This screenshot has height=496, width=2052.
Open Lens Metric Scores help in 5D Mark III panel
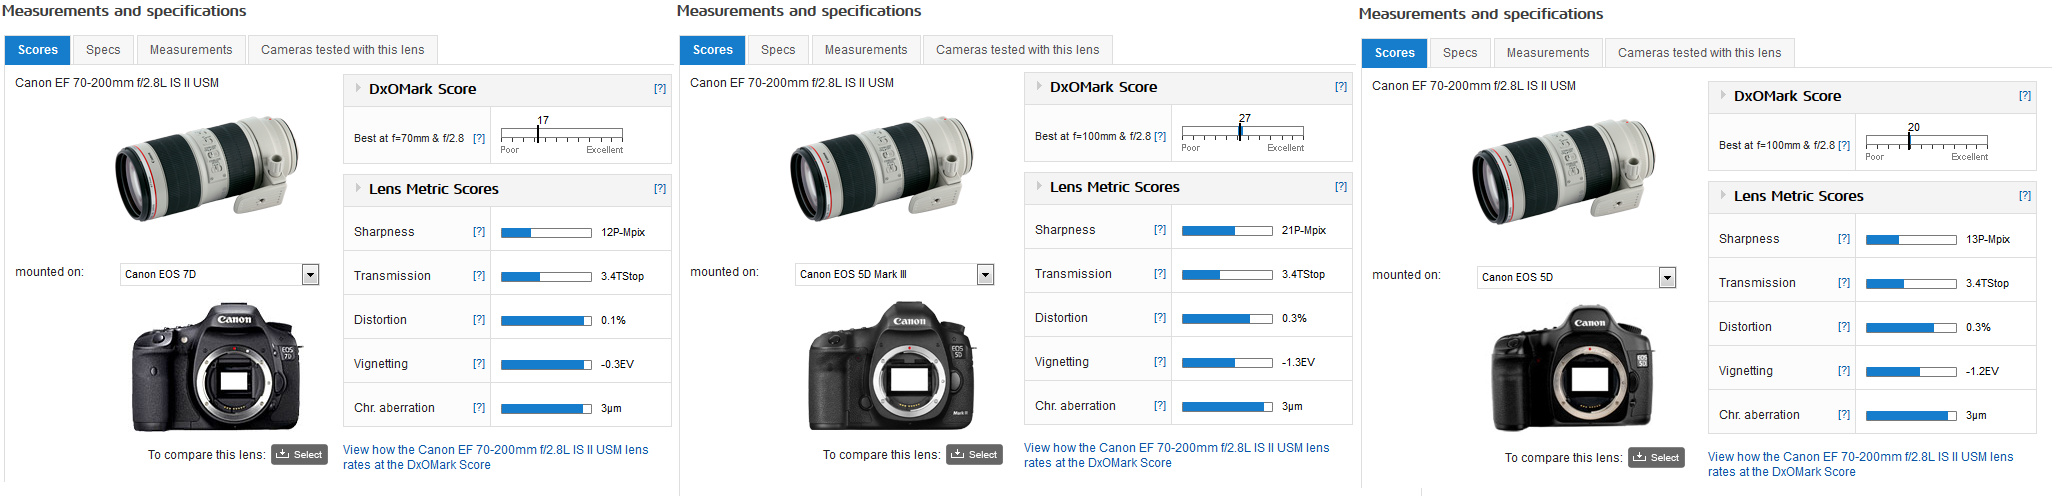click(x=1341, y=187)
